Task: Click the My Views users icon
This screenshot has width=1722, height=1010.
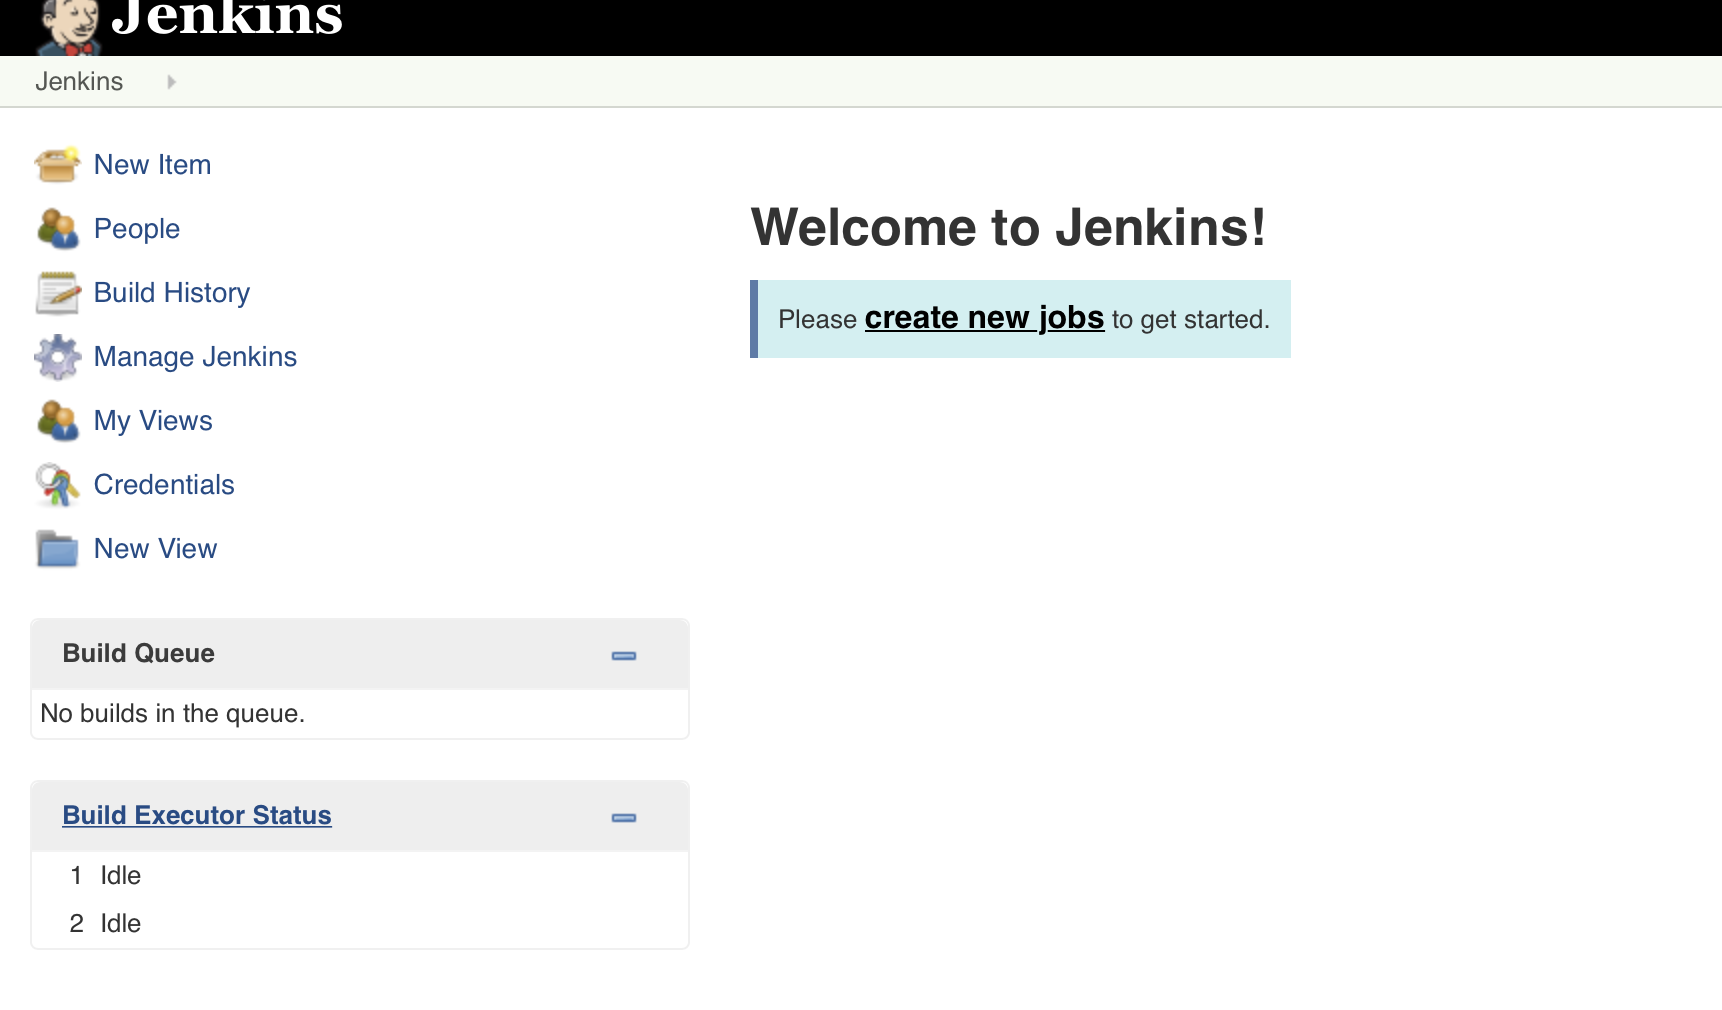Action: point(57,421)
